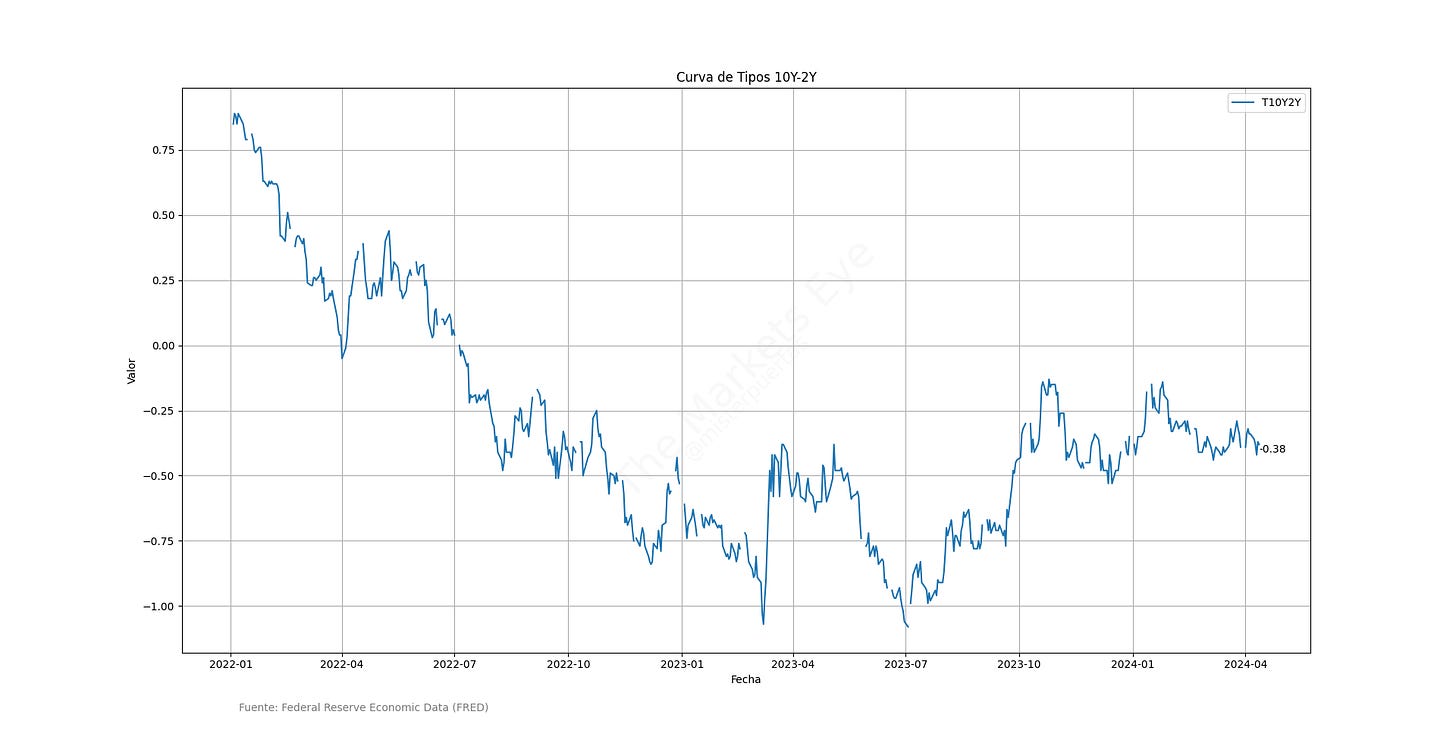Click the 2023-01 x-axis tick label

(682, 664)
